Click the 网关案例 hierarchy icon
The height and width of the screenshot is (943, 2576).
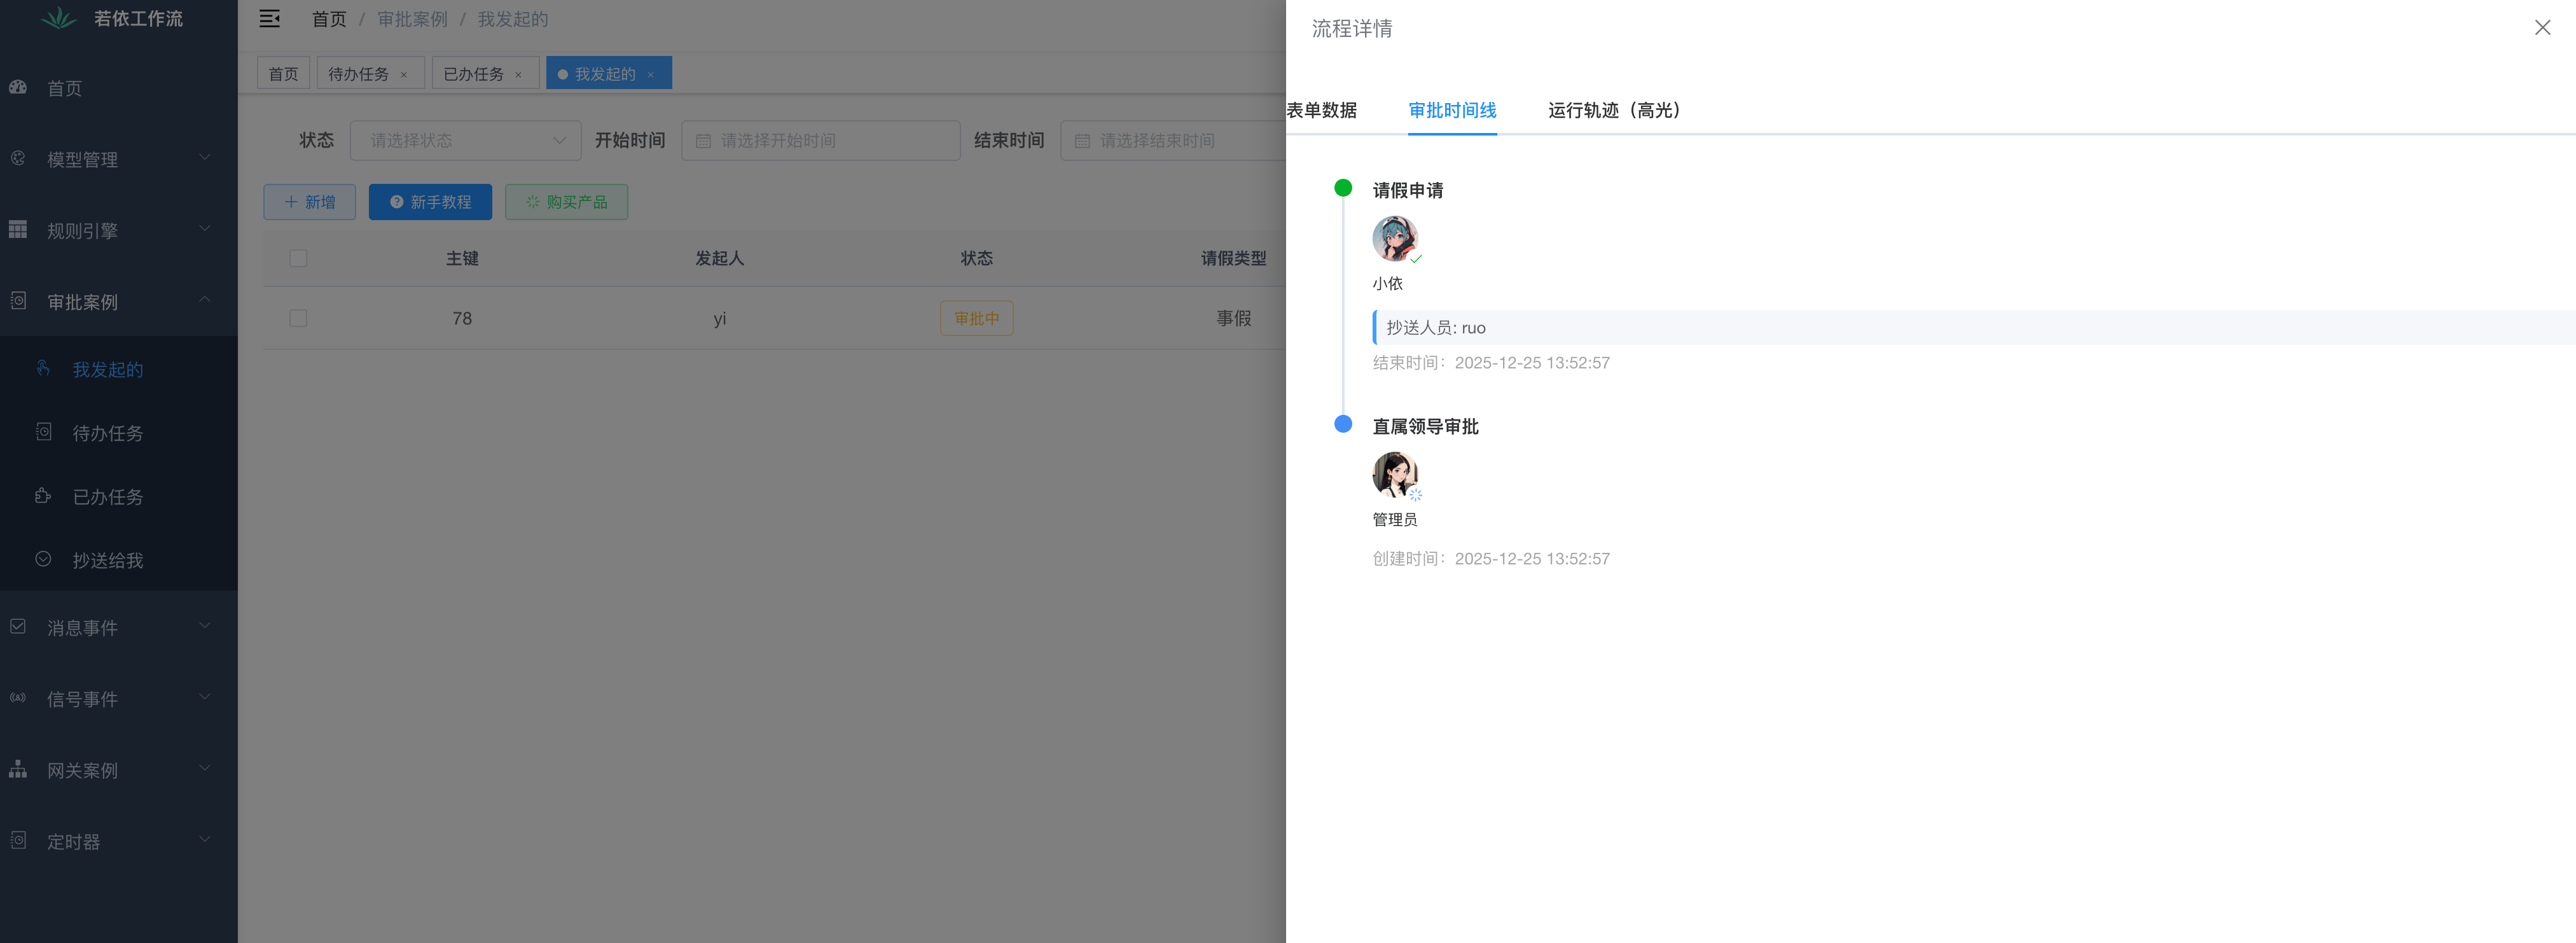18,769
